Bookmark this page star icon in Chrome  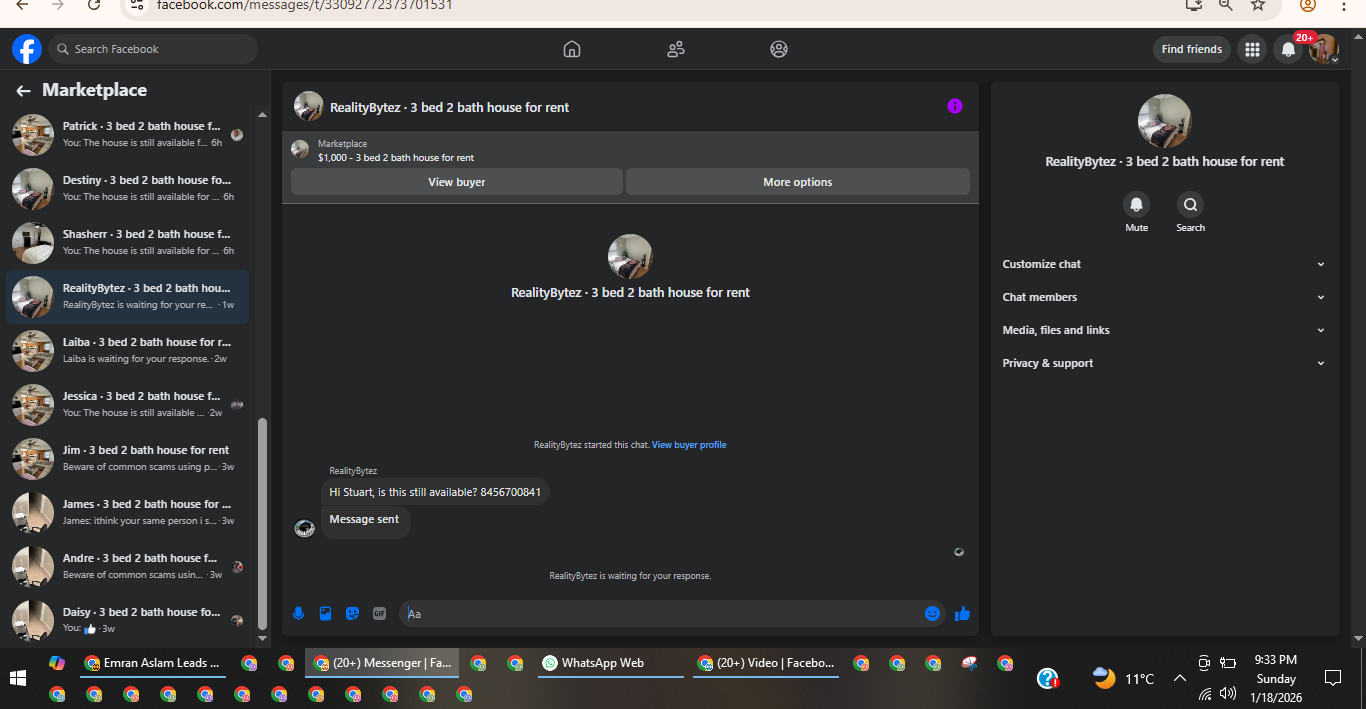[x=1258, y=5]
